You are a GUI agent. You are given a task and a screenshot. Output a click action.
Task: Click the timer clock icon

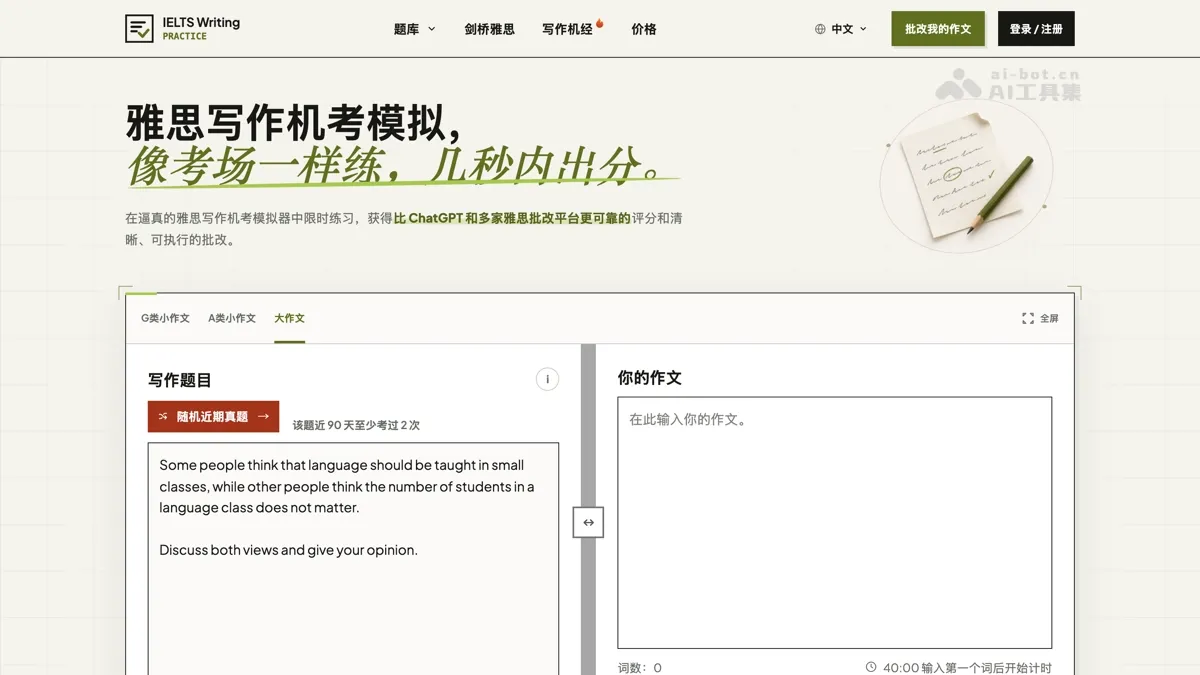click(x=870, y=667)
